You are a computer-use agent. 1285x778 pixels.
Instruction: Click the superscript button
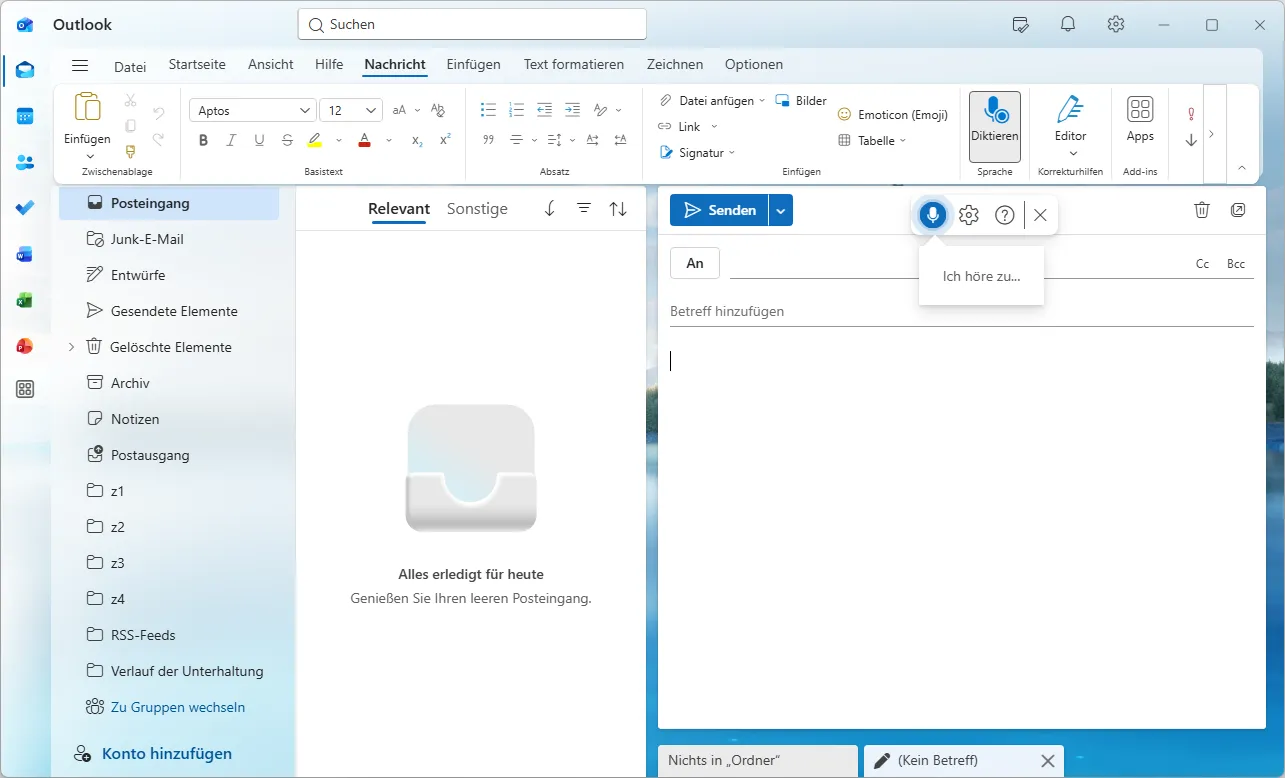[445, 140]
